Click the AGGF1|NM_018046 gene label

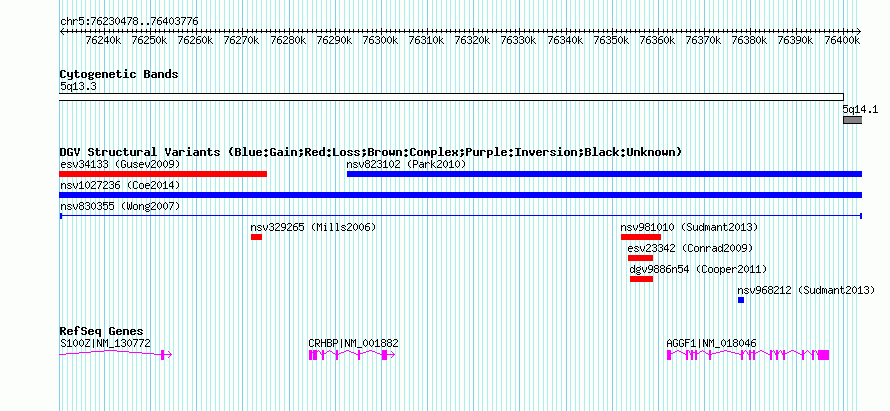coord(712,343)
